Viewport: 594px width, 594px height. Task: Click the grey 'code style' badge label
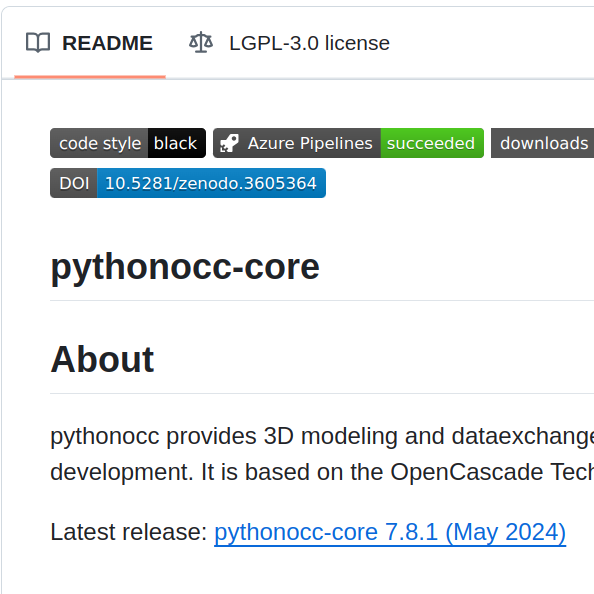point(99,143)
